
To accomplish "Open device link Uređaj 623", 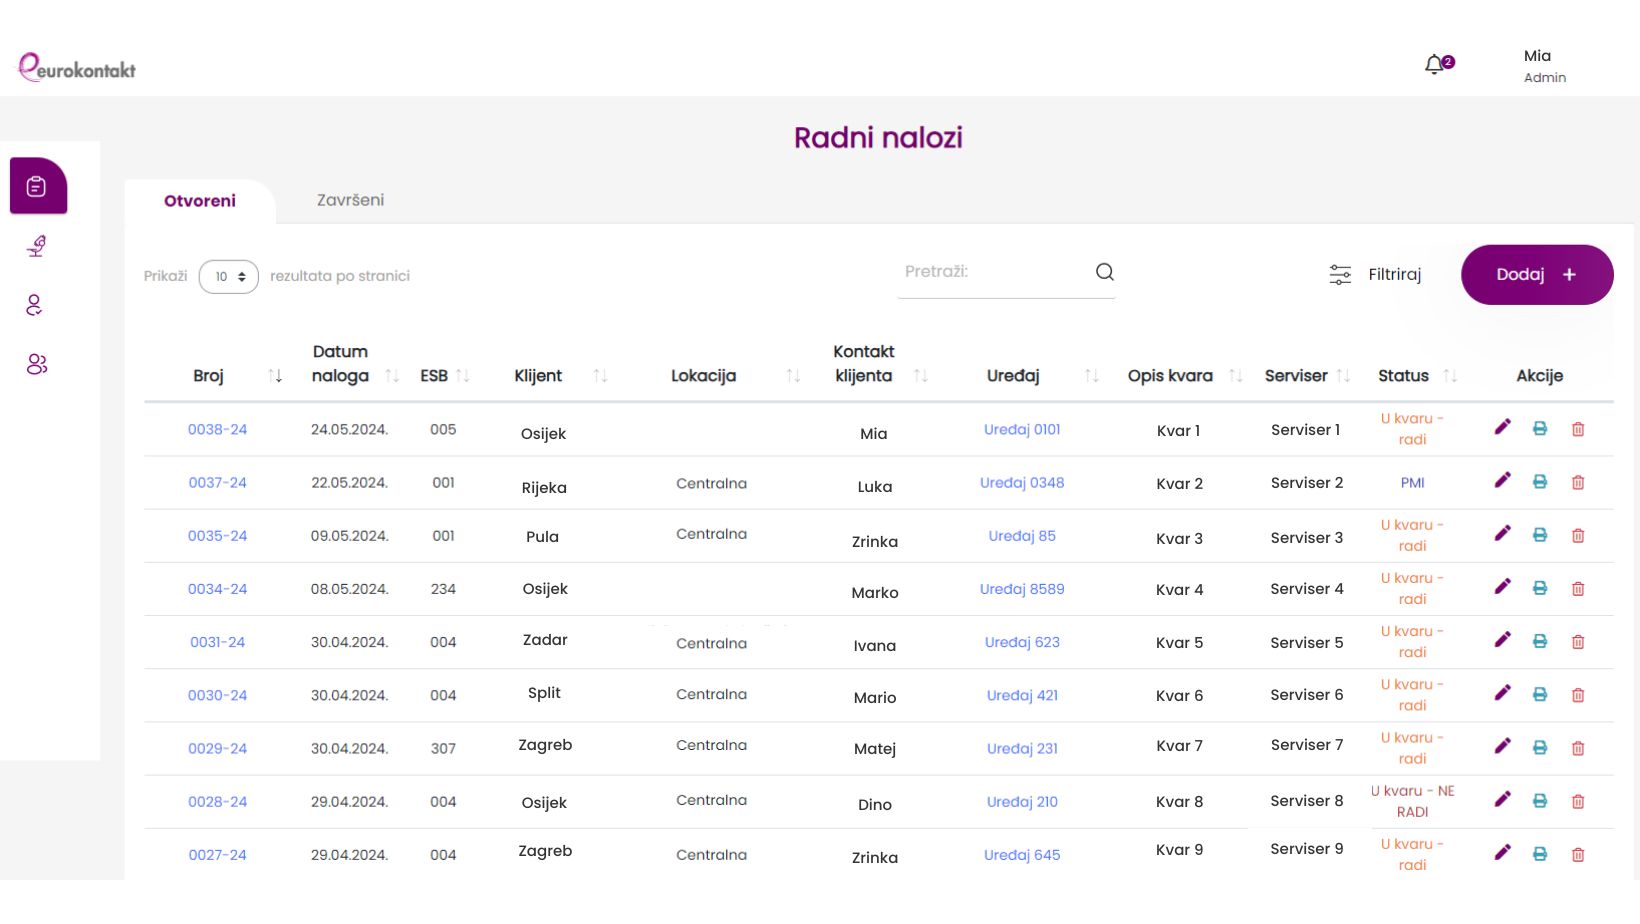I will pyautogui.click(x=1022, y=642).
